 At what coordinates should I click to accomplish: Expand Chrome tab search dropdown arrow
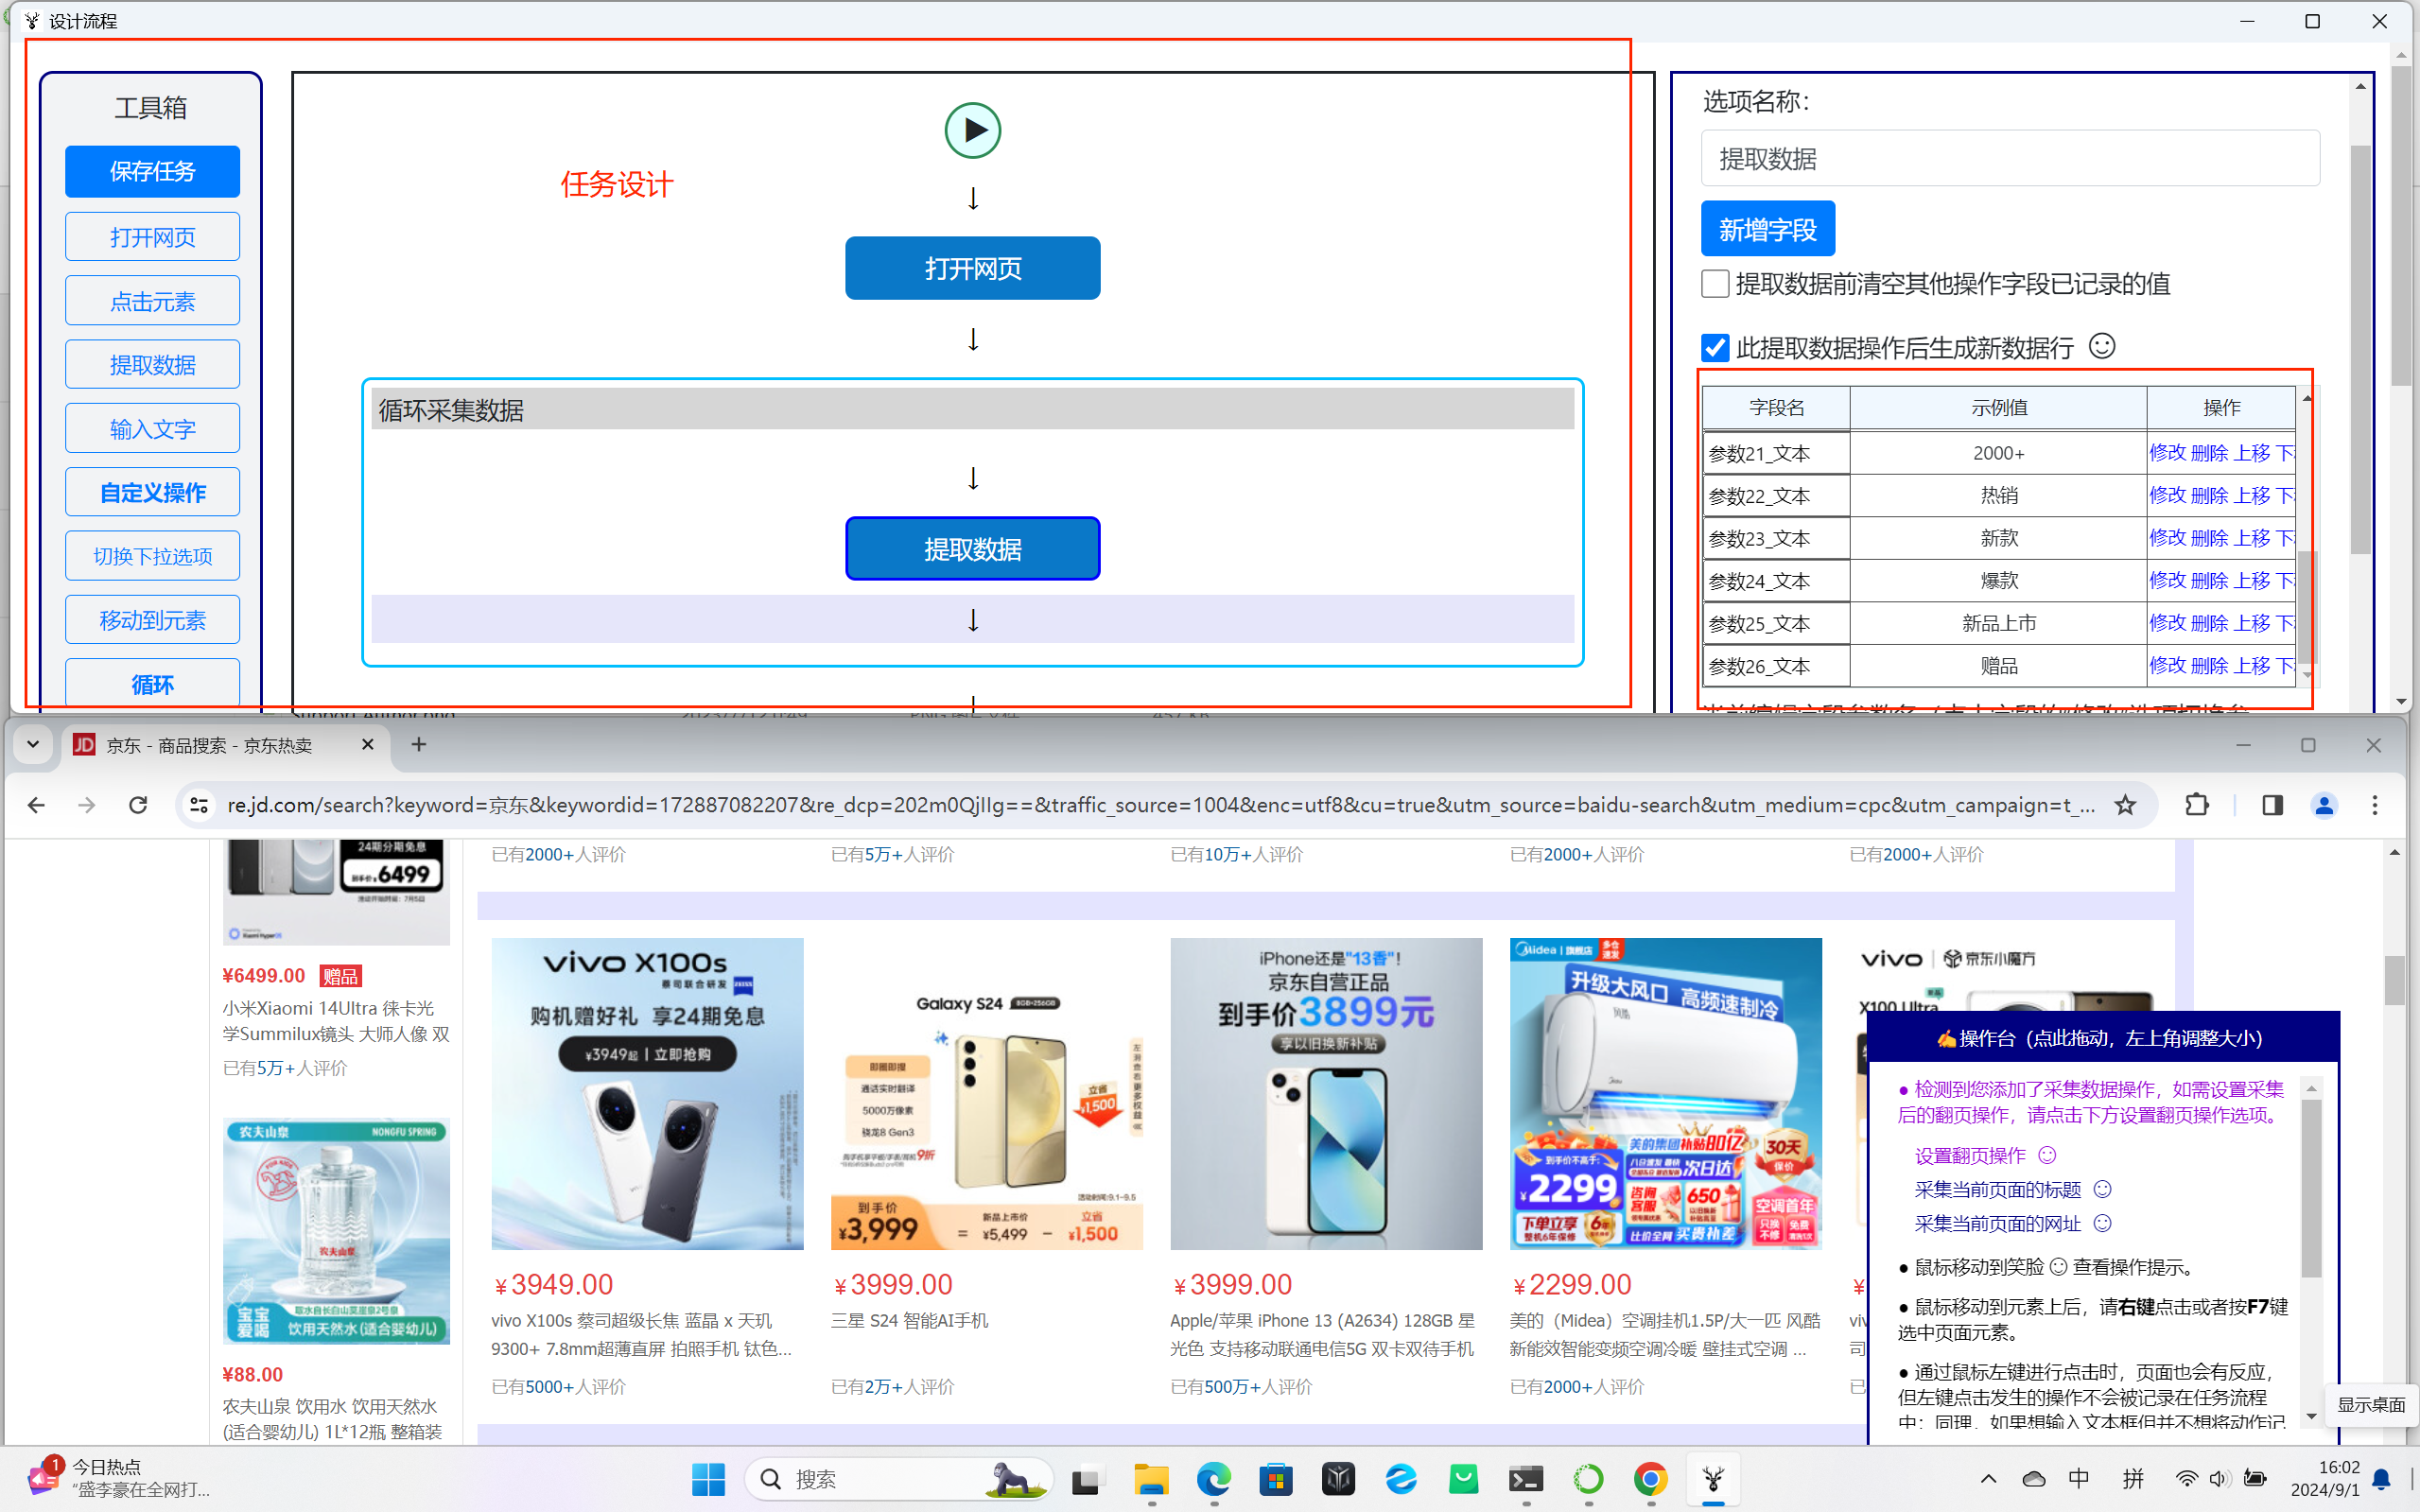pos(33,745)
